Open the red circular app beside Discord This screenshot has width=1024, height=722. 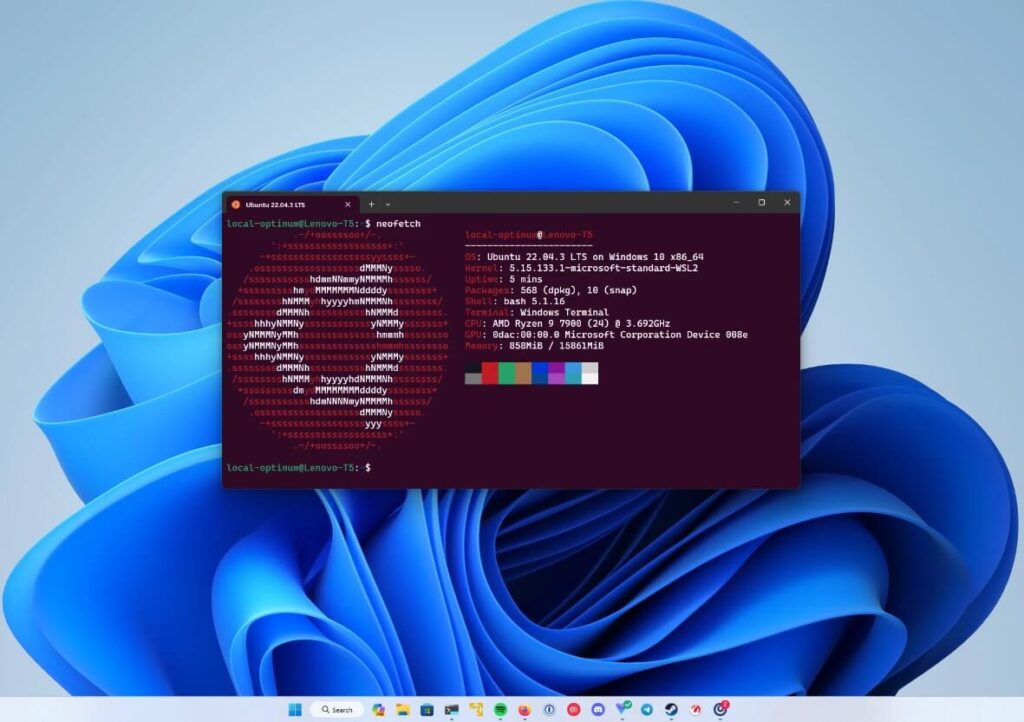point(574,710)
